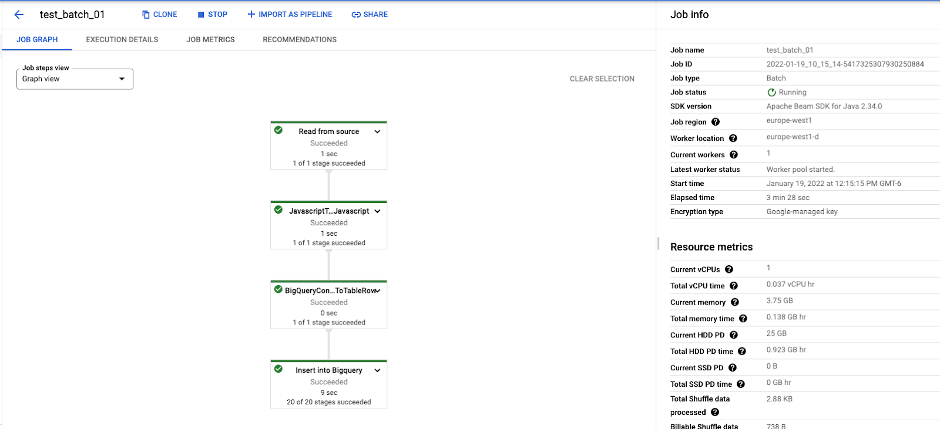This screenshot has width=941, height=429.
Task: Share the job link
Action: coord(370,14)
